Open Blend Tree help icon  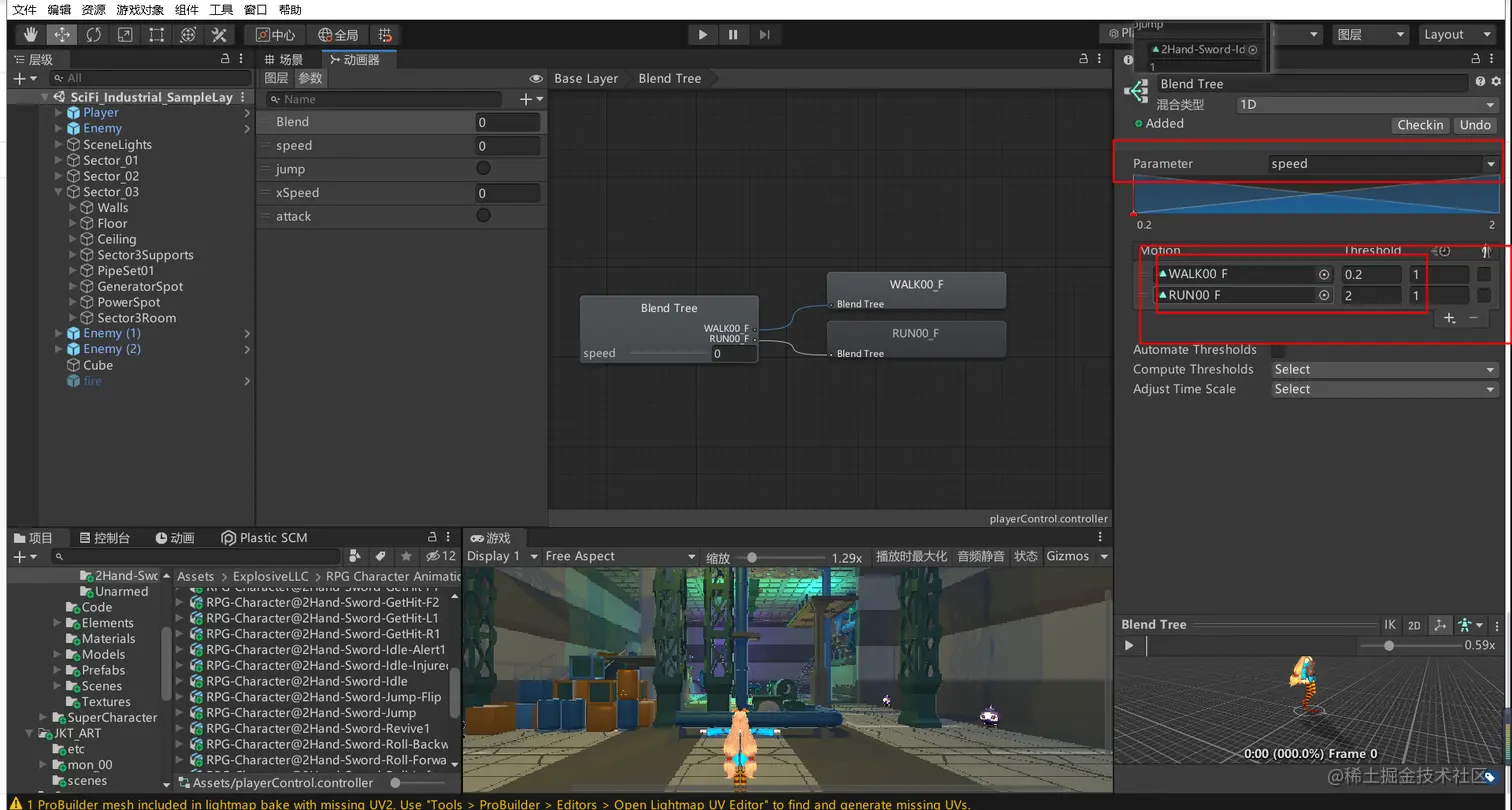pos(1480,82)
